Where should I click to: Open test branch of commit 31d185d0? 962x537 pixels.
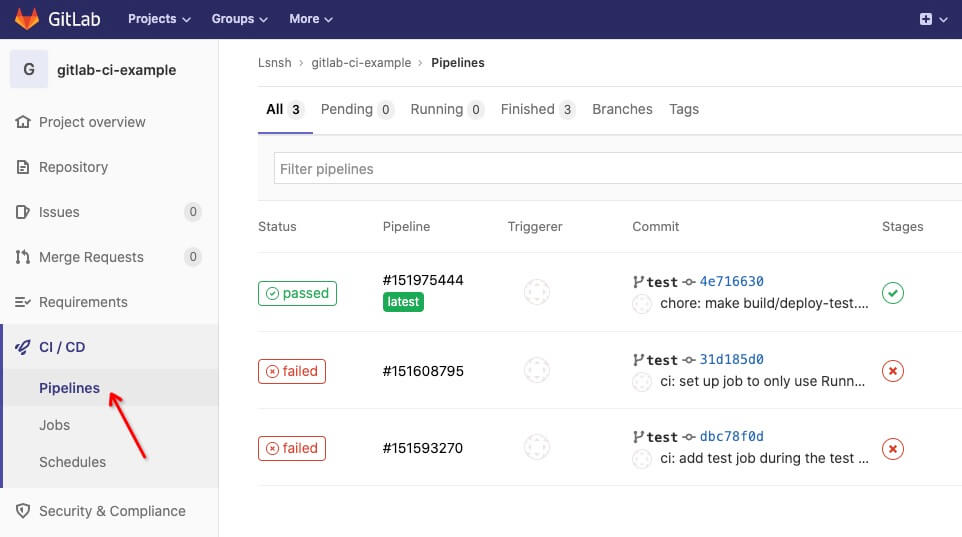pyautogui.click(x=662, y=360)
